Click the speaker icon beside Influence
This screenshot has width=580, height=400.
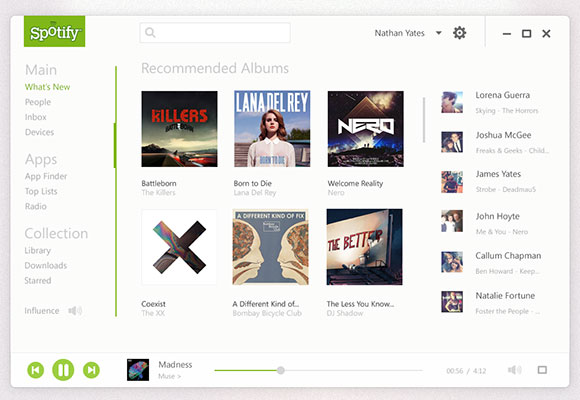(x=75, y=310)
